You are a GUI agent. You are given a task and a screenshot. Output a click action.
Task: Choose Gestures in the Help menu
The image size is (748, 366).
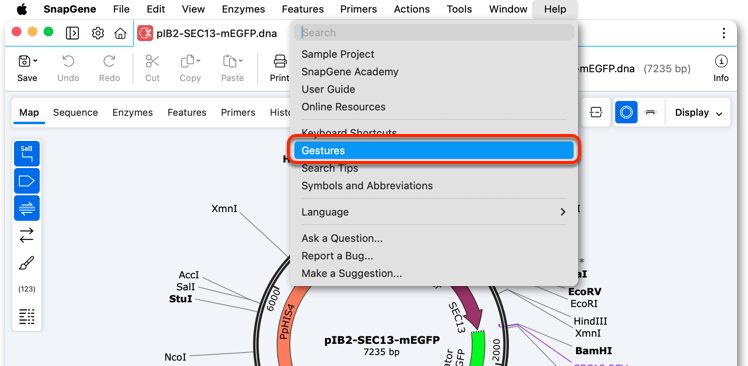coord(434,150)
